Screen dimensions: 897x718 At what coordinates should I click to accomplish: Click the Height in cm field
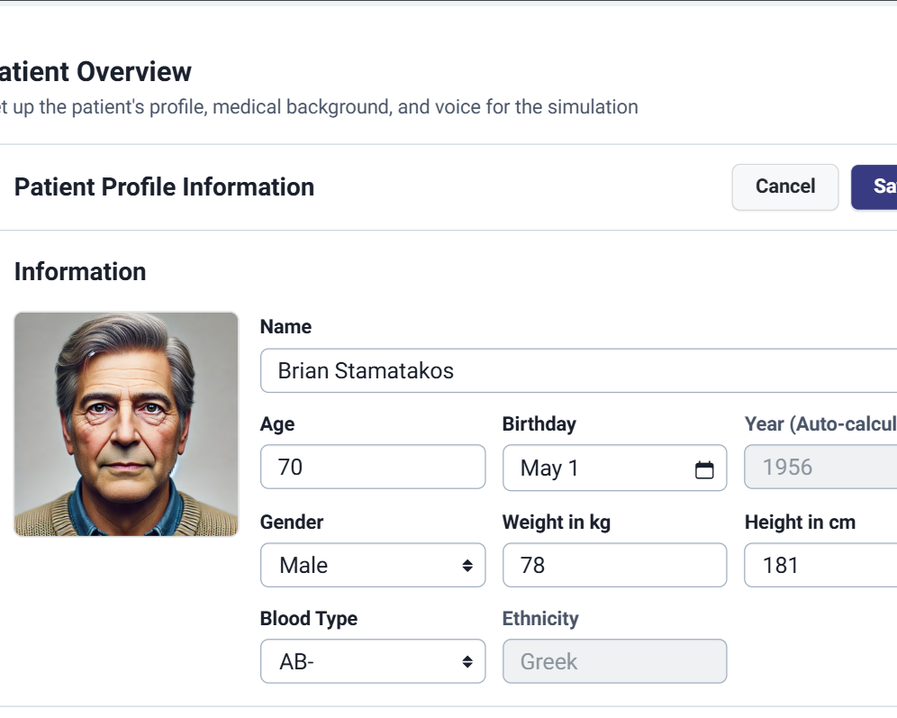[x=820, y=565]
